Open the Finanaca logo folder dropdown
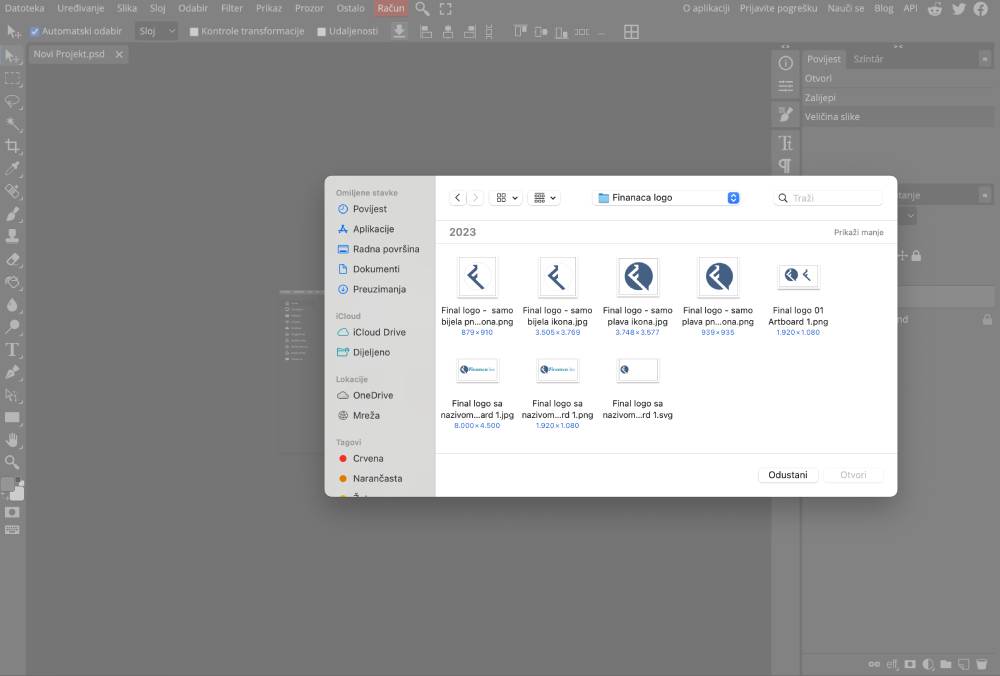Image resolution: width=1000 pixels, height=676 pixels. [667, 198]
